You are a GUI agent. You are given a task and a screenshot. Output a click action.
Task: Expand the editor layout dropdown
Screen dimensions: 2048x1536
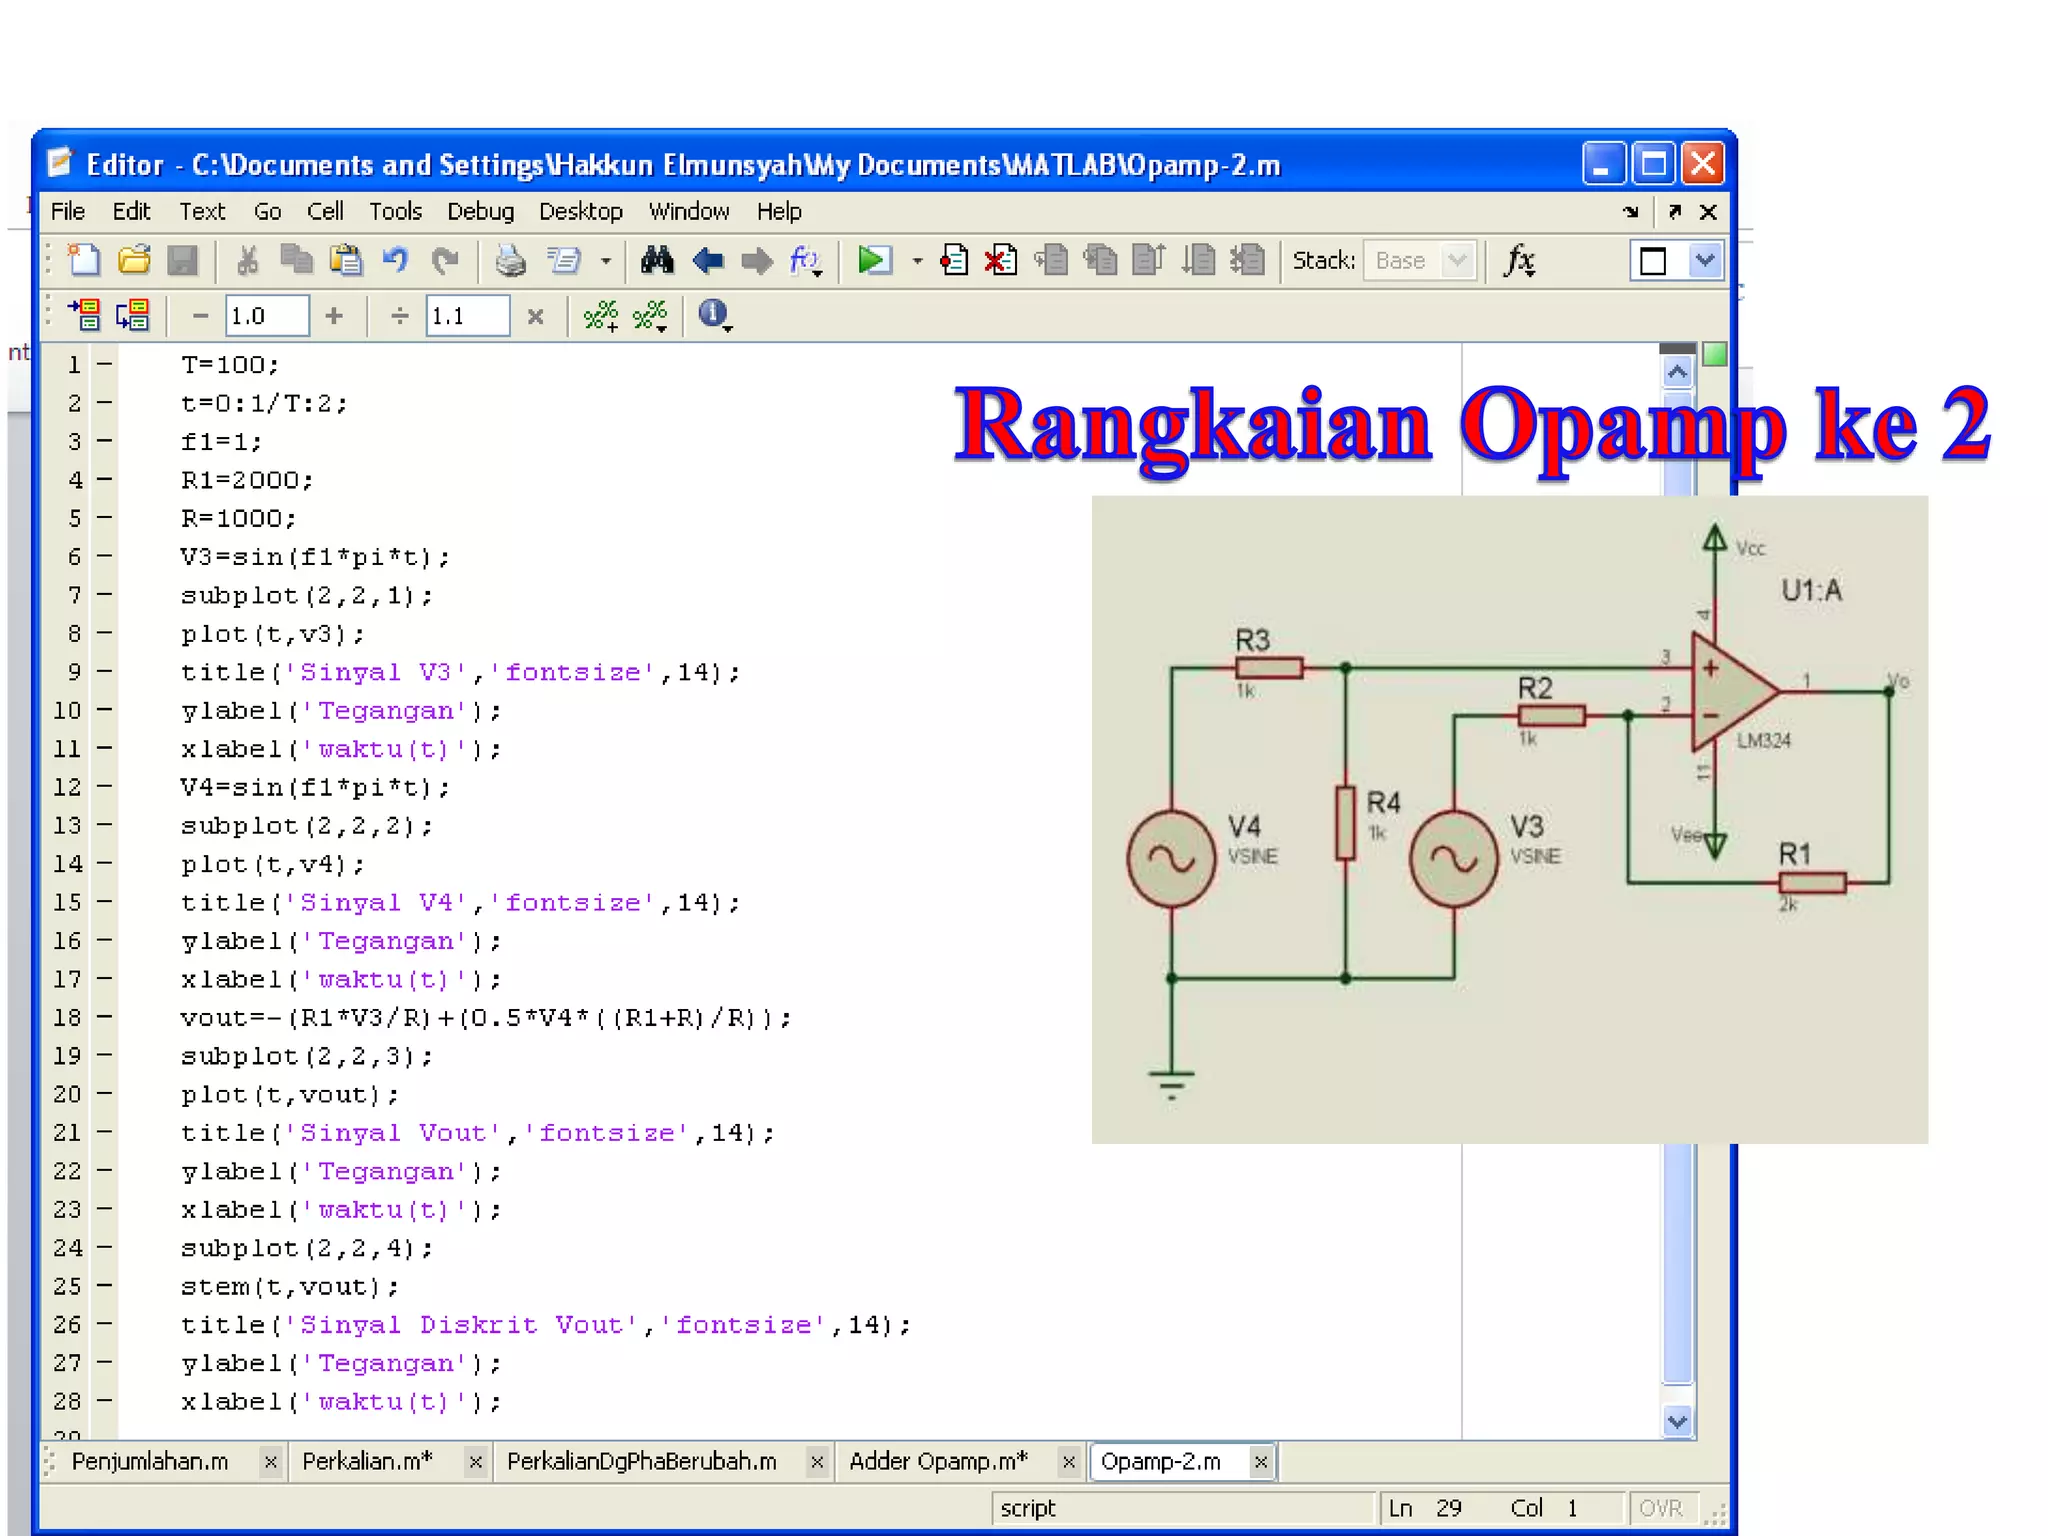pos(1705,261)
